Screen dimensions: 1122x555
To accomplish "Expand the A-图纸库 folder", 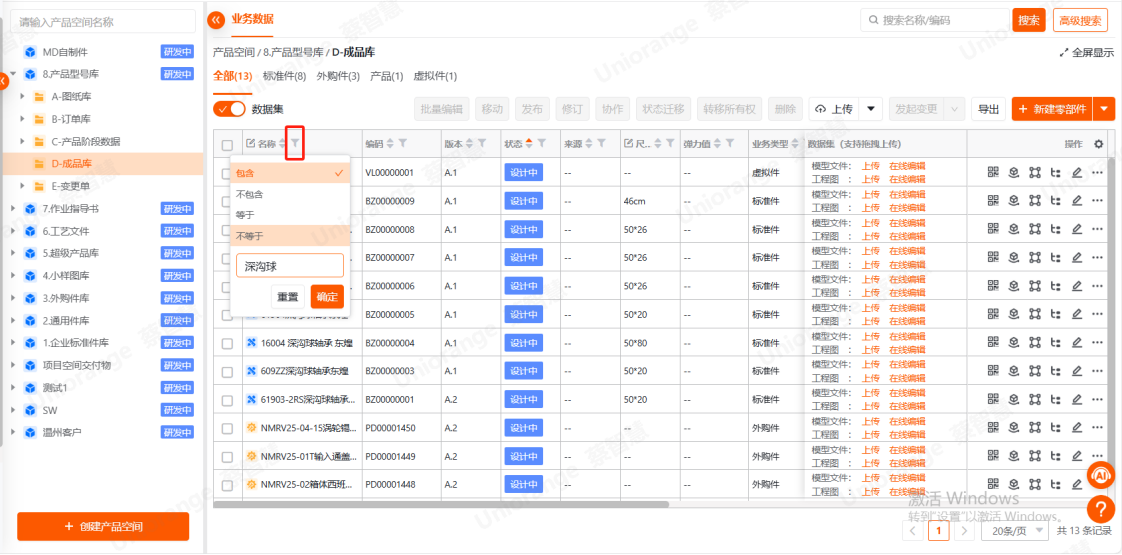I will coord(22,97).
